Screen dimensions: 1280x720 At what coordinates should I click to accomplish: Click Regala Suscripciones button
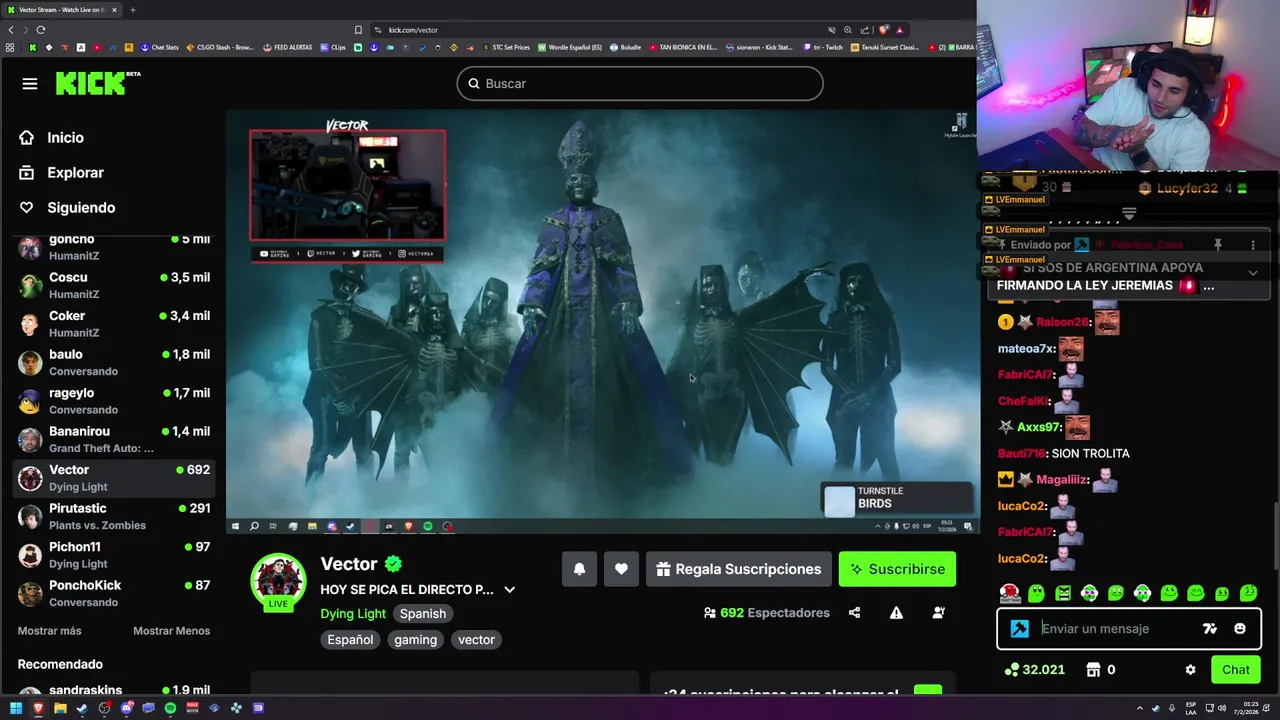[x=738, y=569]
